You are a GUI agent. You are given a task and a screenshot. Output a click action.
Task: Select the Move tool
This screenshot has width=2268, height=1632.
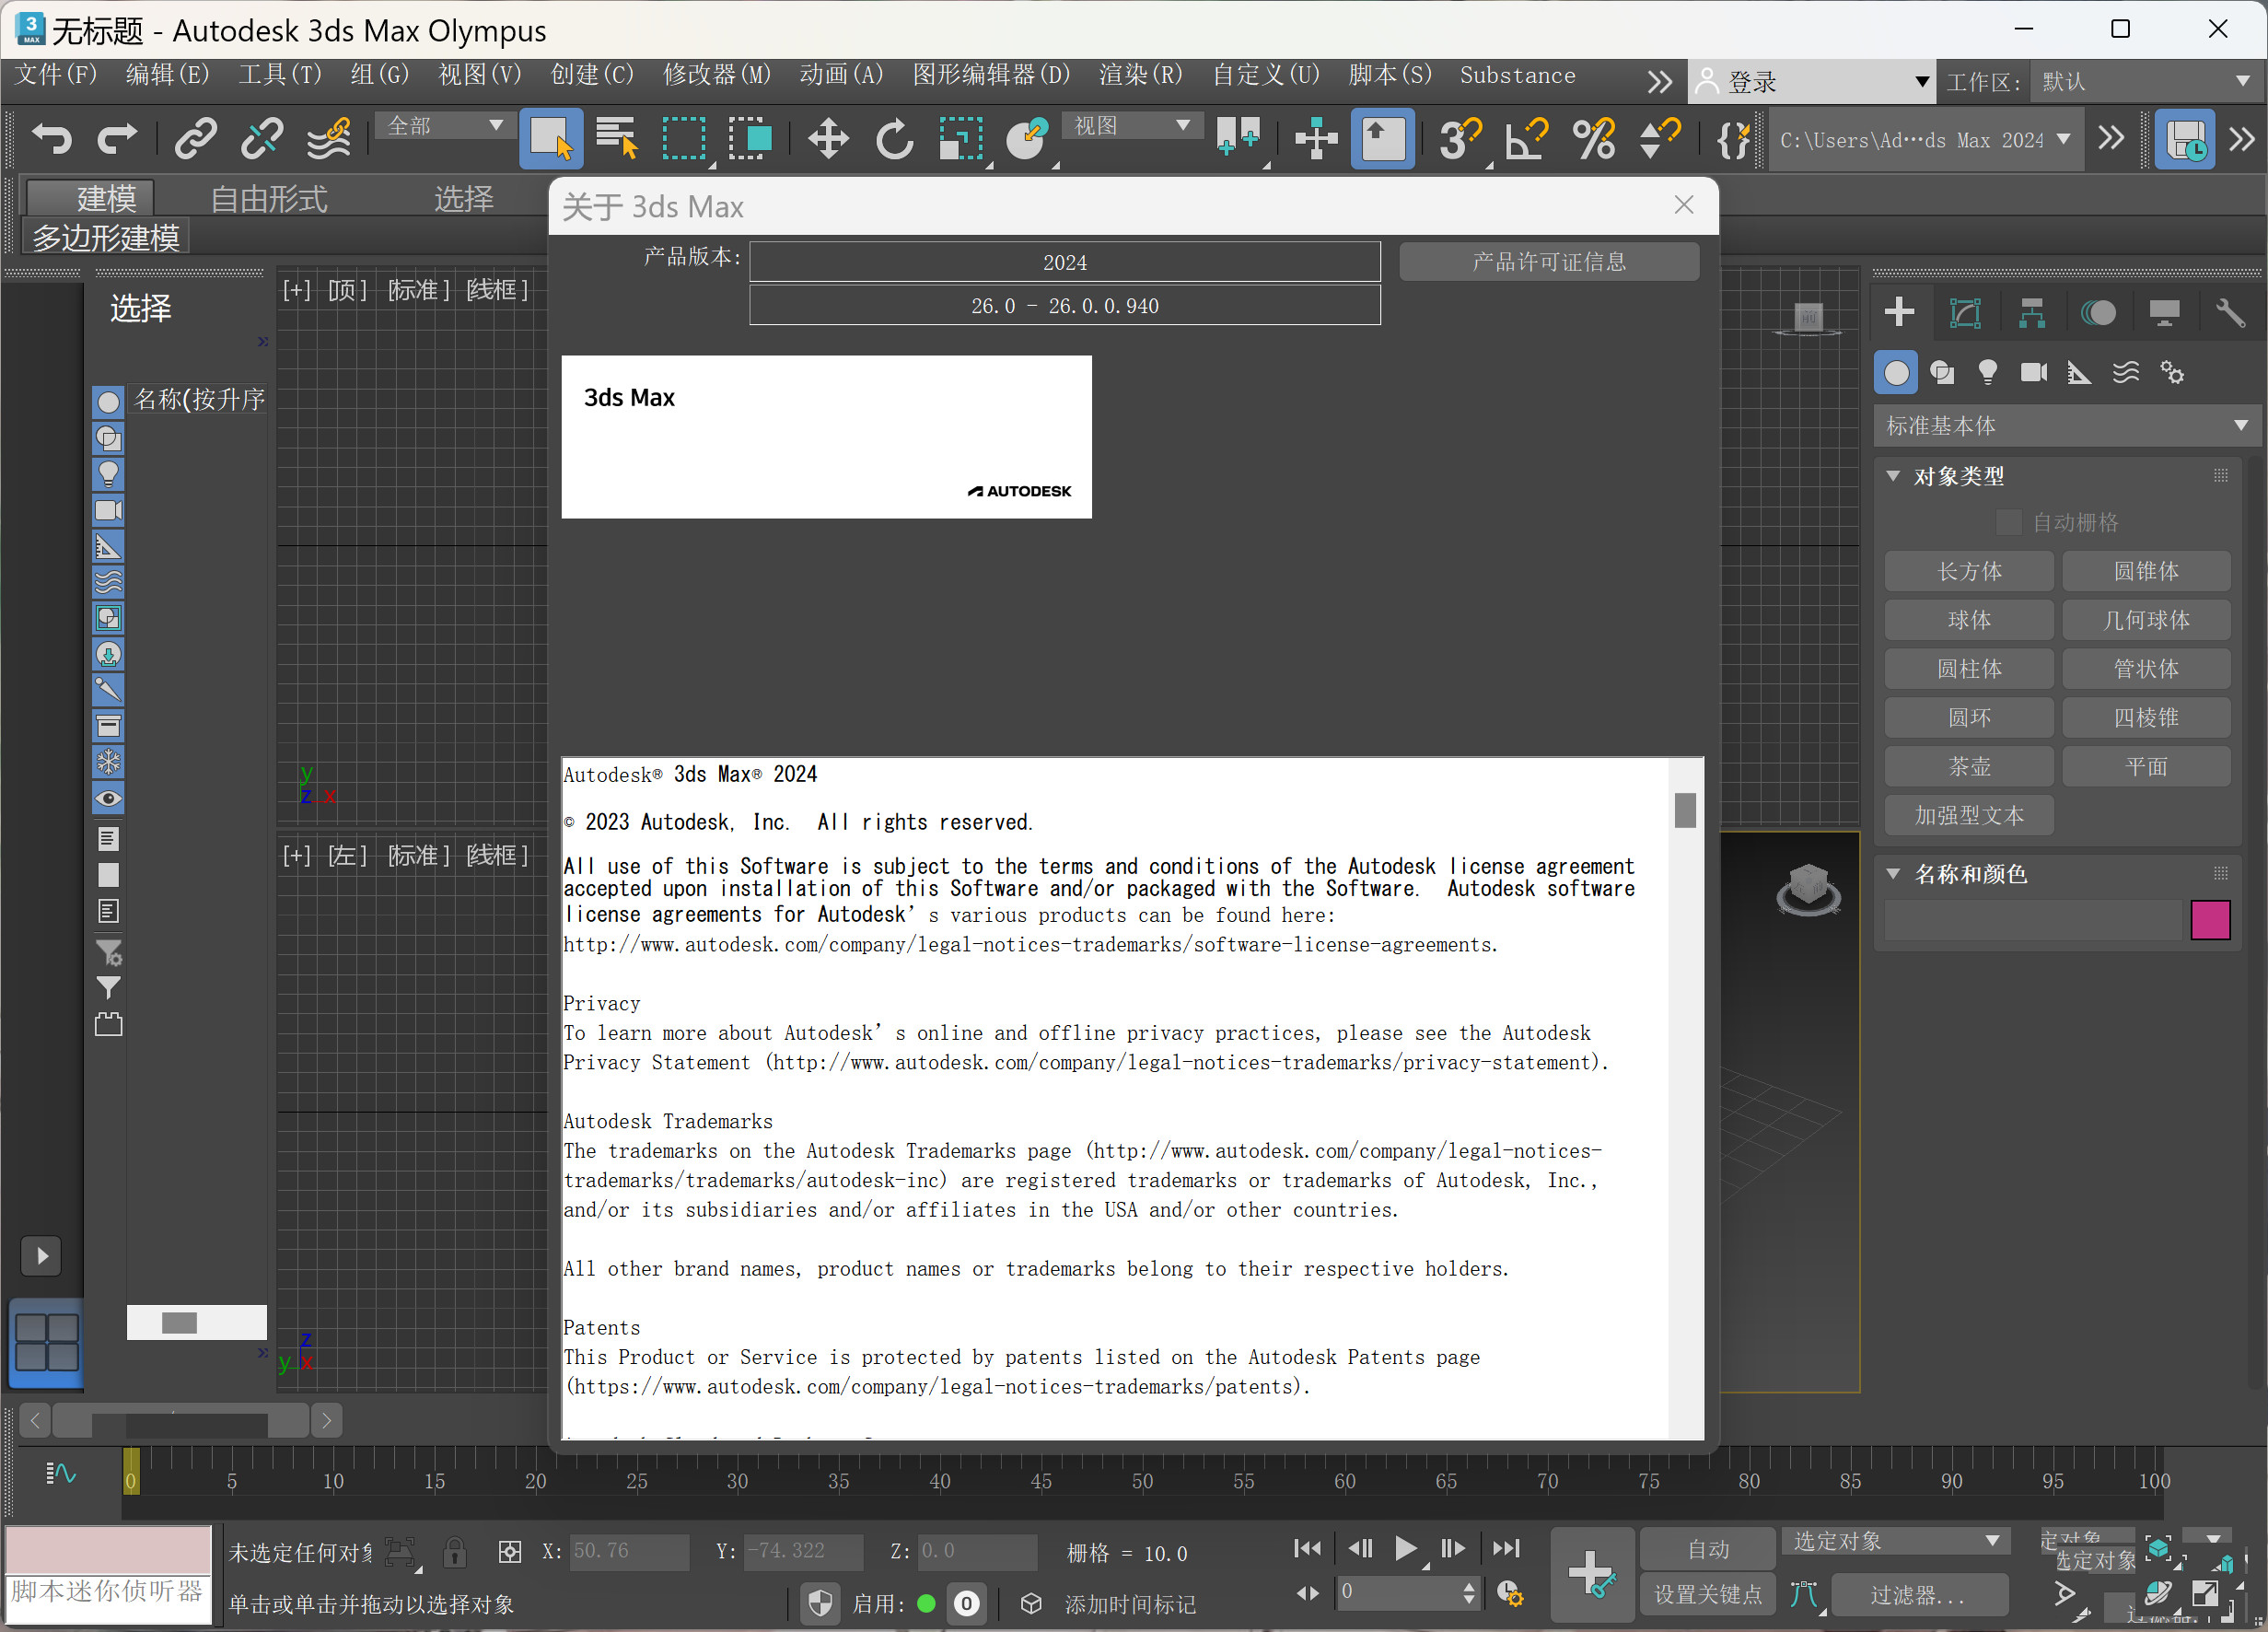[x=828, y=138]
